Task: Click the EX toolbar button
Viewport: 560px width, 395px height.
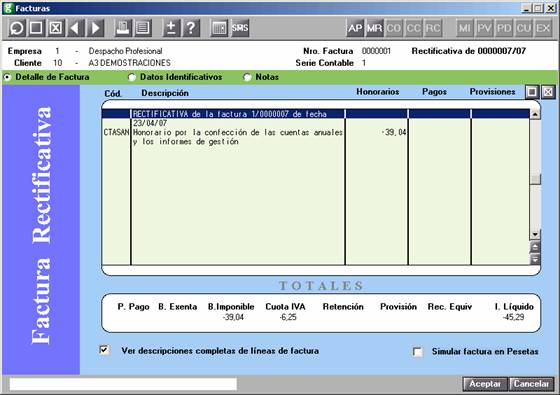Action: point(543,28)
